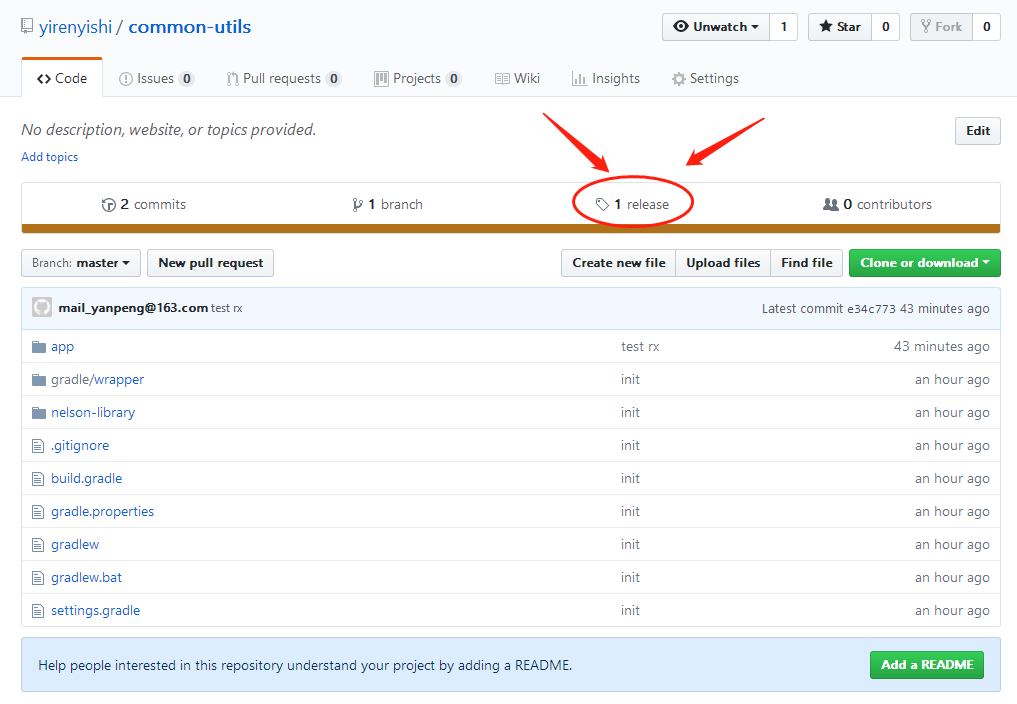The width and height of the screenshot is (1017, 704).
Task: Click the folder icon for app
Action: point(39,347)
